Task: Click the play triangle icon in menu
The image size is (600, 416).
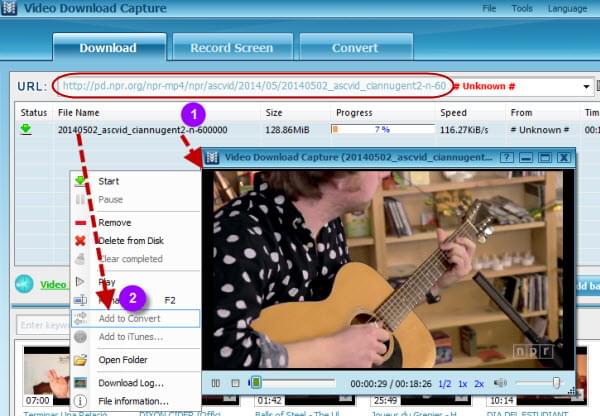Action: [80, 282]
